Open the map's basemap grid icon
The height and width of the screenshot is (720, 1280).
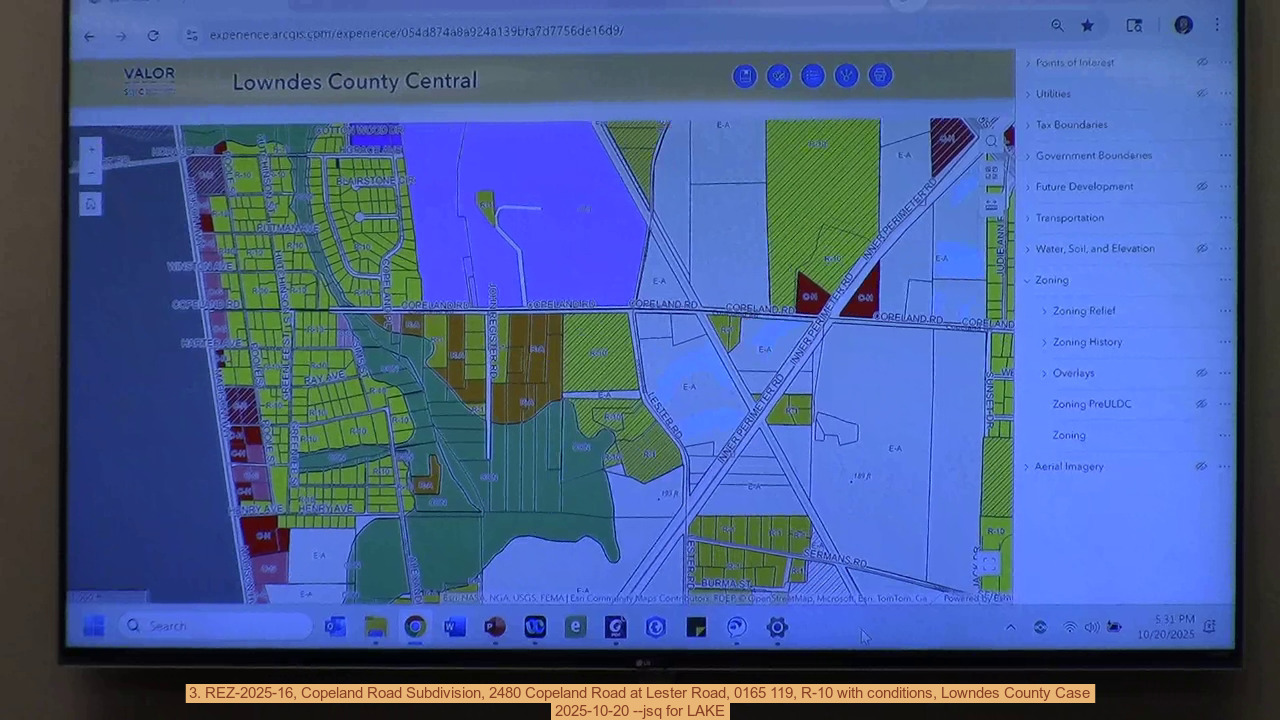coord(991,173)
